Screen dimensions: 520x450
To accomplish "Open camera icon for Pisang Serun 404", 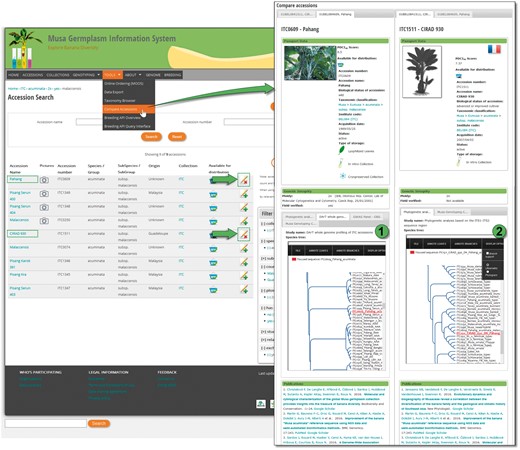I will pos(44,207).
